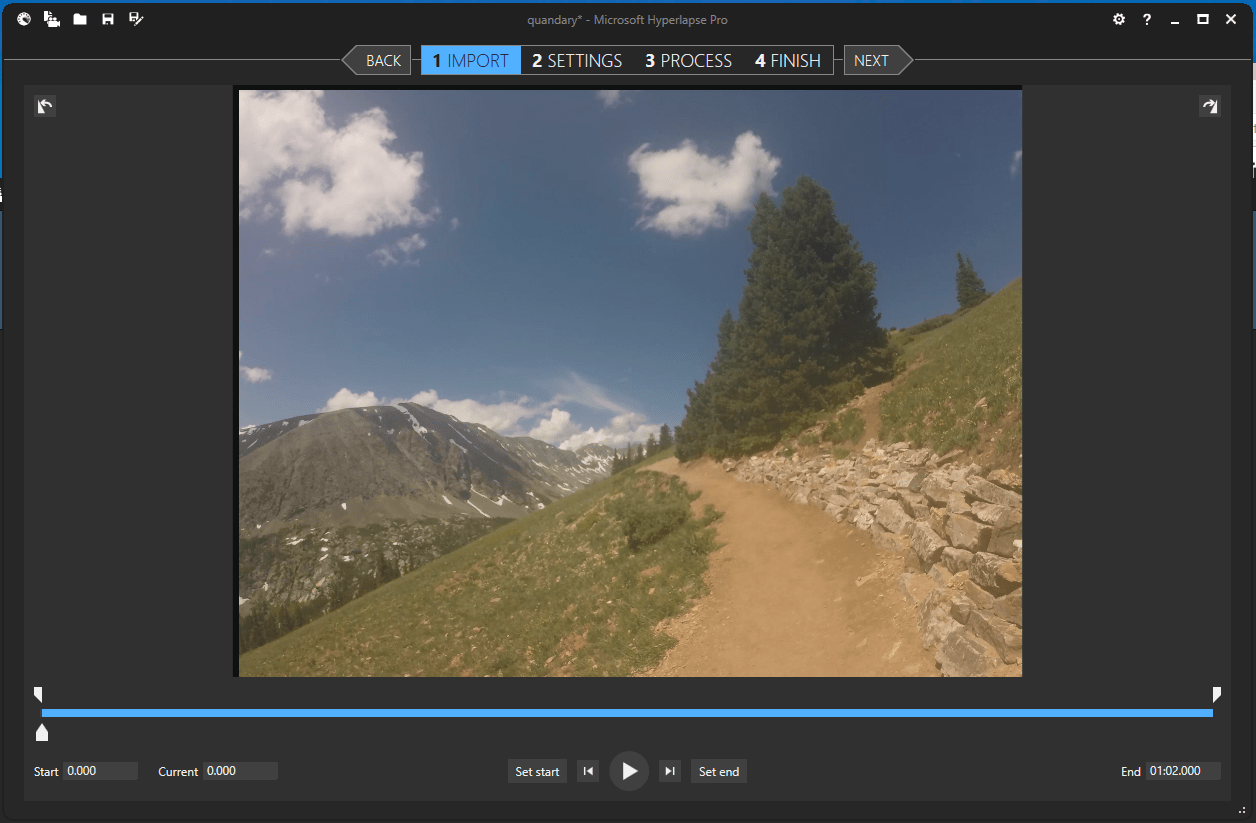Jump to the next frame
The image size is (1256, 823).
tap(670, 771)
